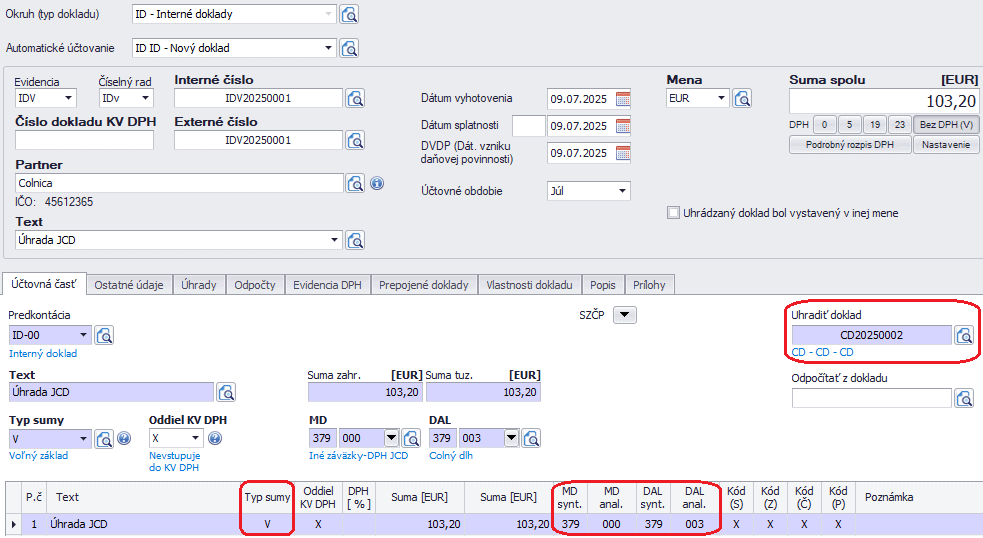The height and width of the screenshot is (538, 983).
Task: Click info icon beside Partner field
Action: coord(377,183)
